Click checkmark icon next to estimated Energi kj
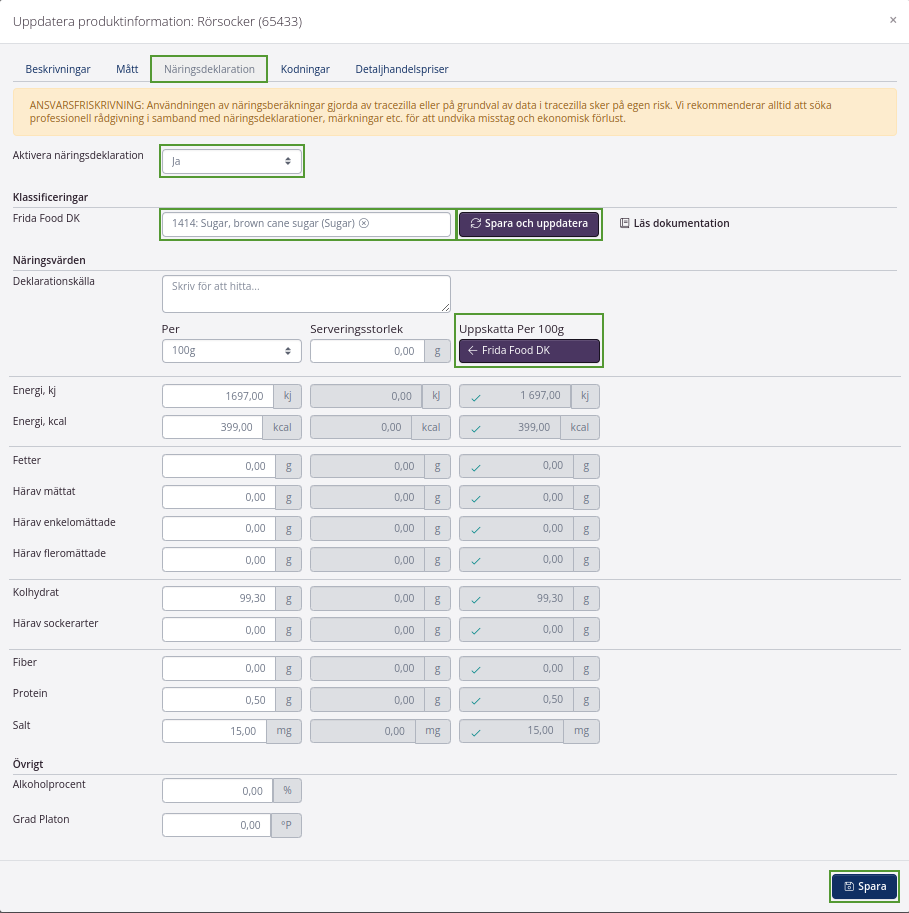This screenshot has width=909, height=913. click(x=476, y=397)
